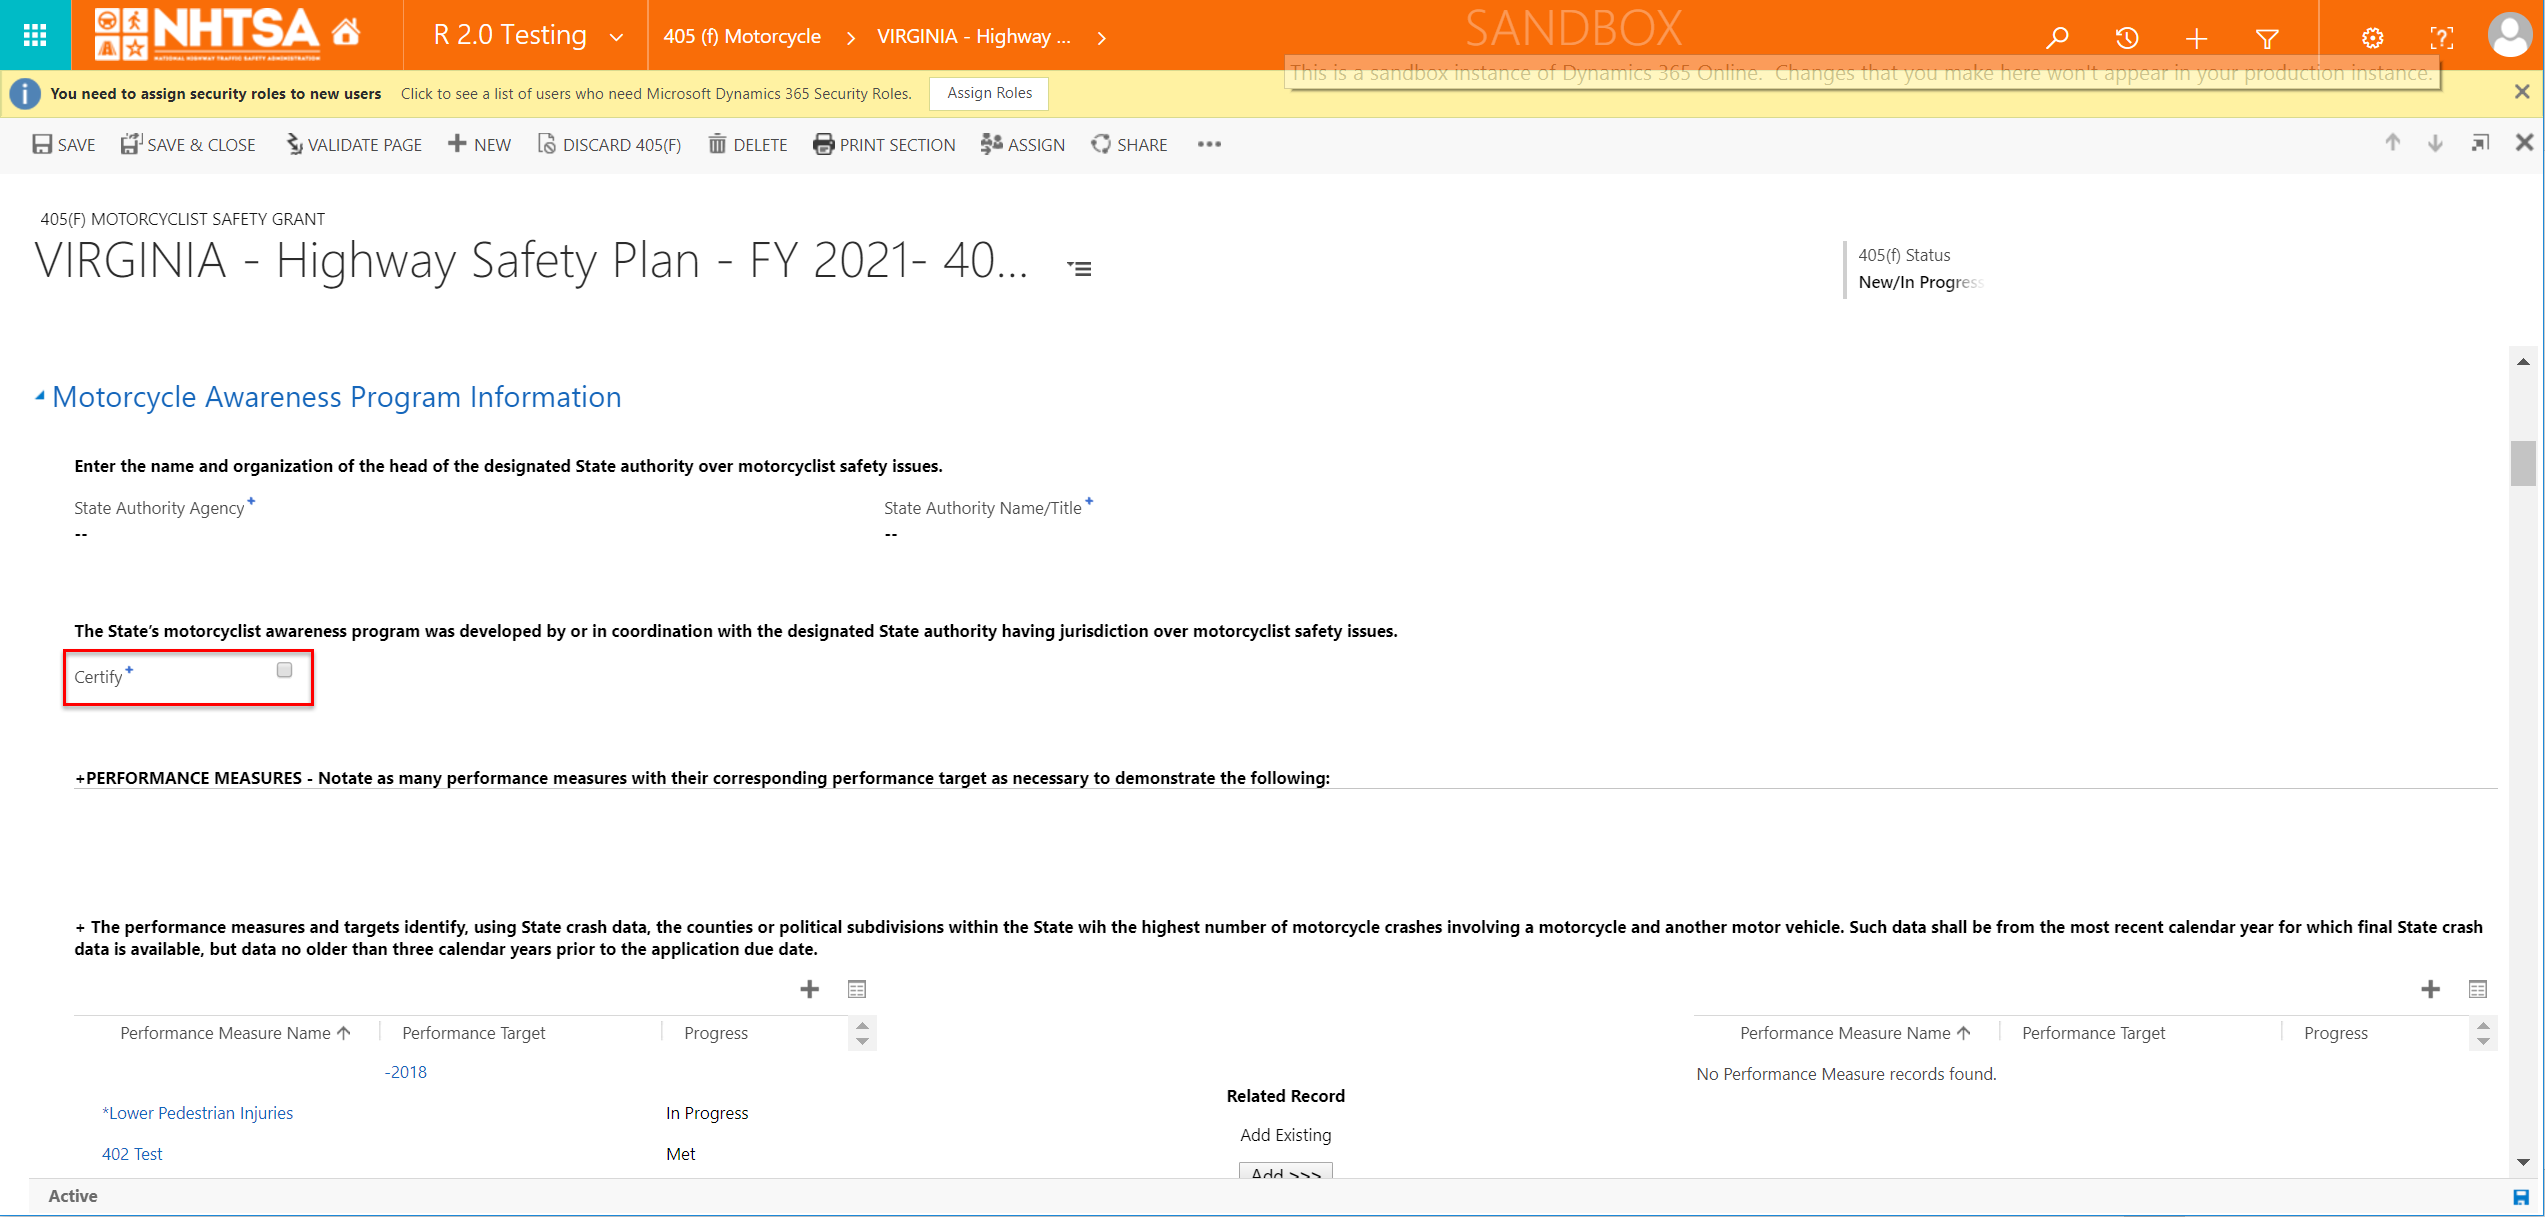Collapse Motorcycle Awareness Program Information section
The image size is (2545, 1217).
(40, 397)
